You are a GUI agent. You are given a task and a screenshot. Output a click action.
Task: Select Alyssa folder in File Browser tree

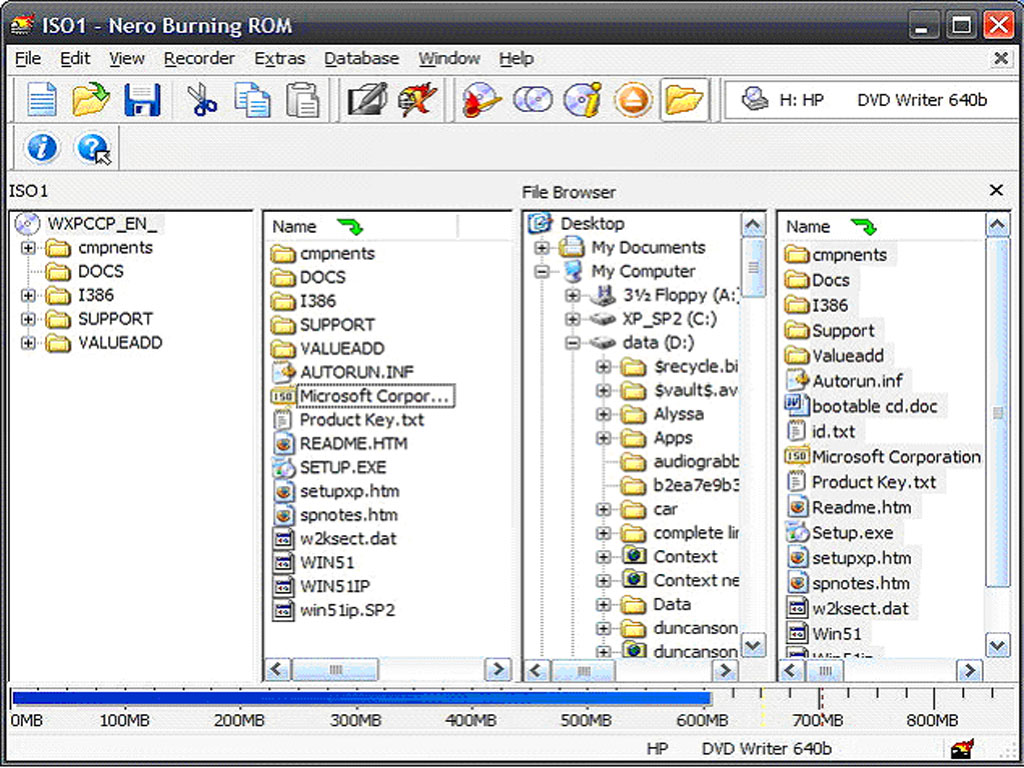(679, 414)
